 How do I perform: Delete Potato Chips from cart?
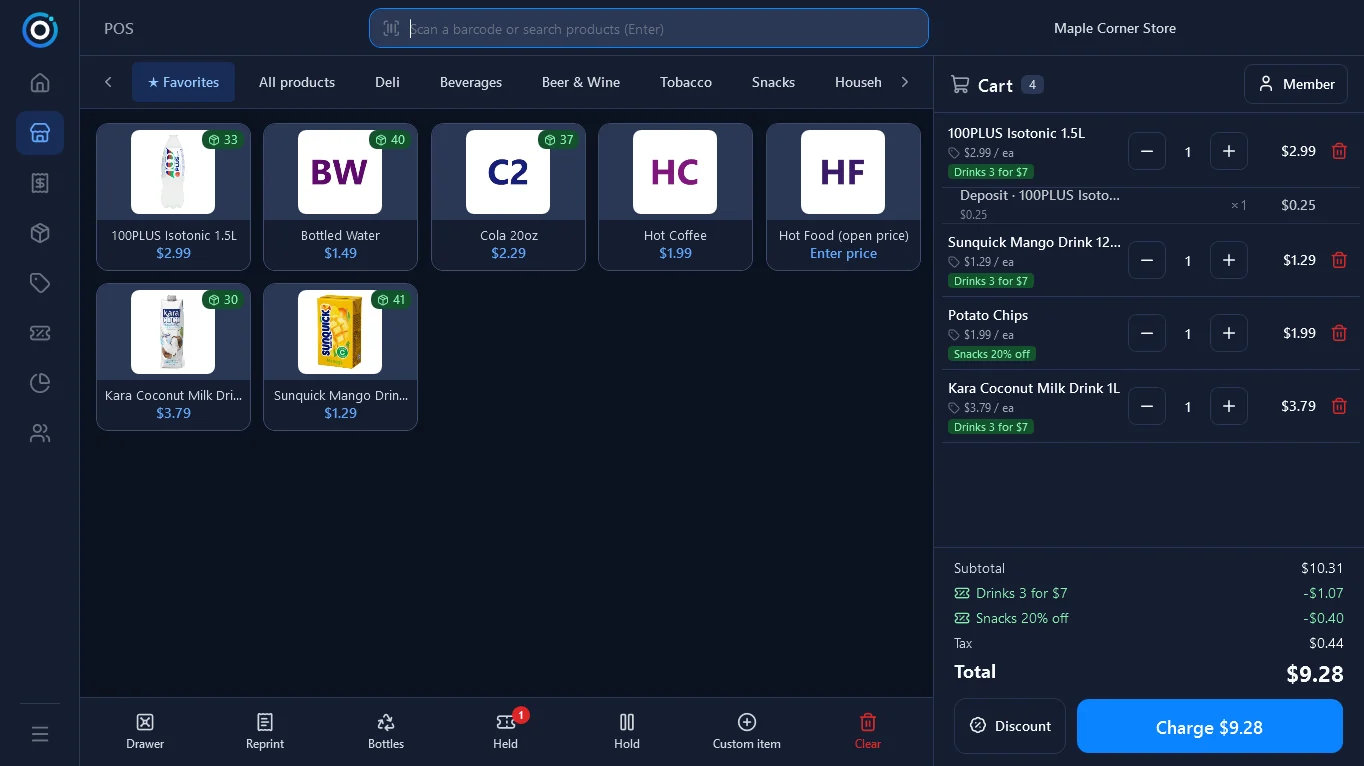pyautogui.click(x=1339, y=333)
